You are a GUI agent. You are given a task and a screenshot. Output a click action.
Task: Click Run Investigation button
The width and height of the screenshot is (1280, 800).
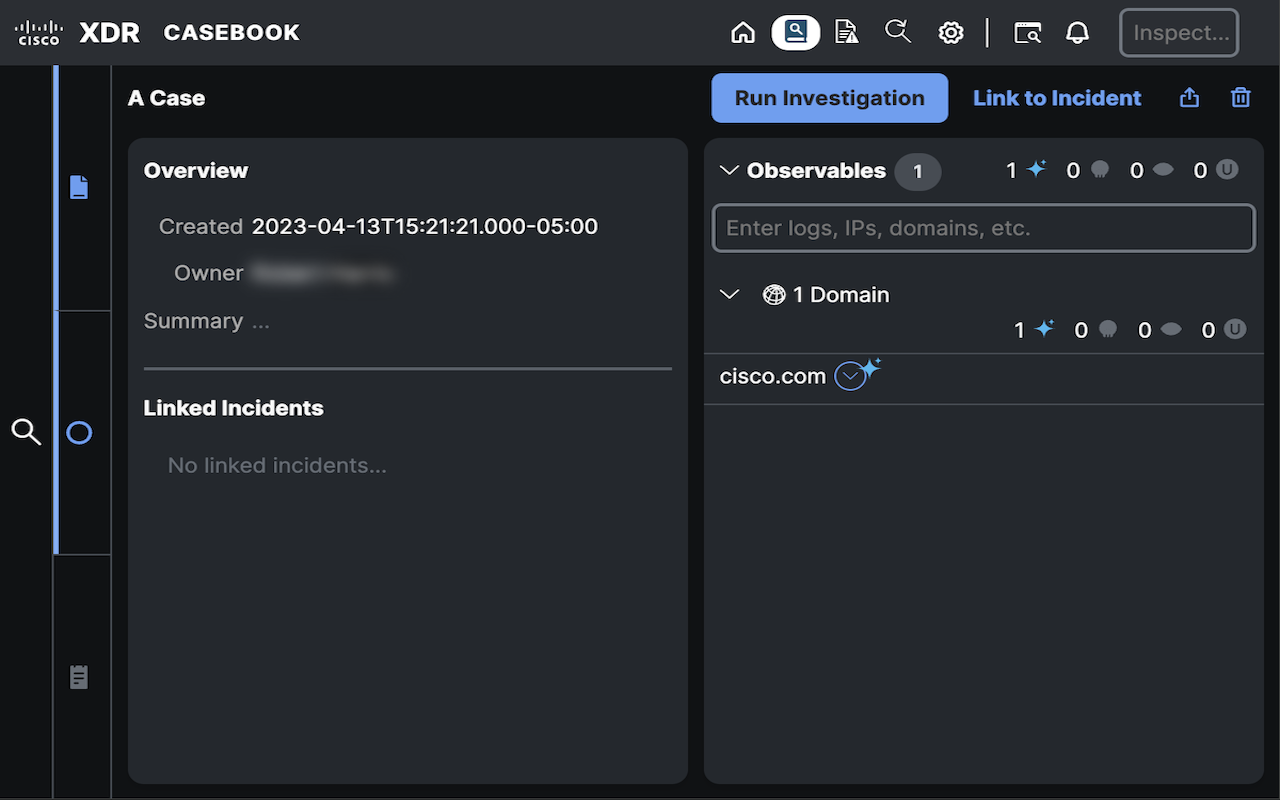tap(830, 98)
